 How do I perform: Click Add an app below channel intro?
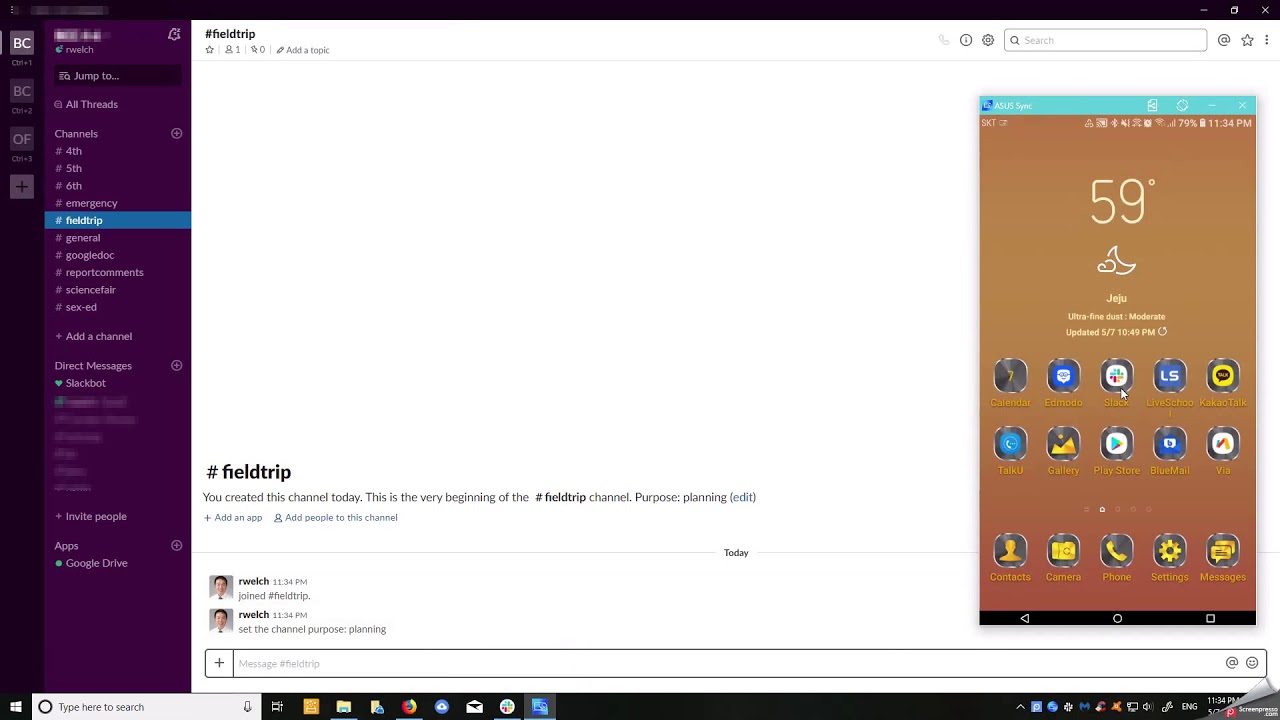tap(233, 518)
